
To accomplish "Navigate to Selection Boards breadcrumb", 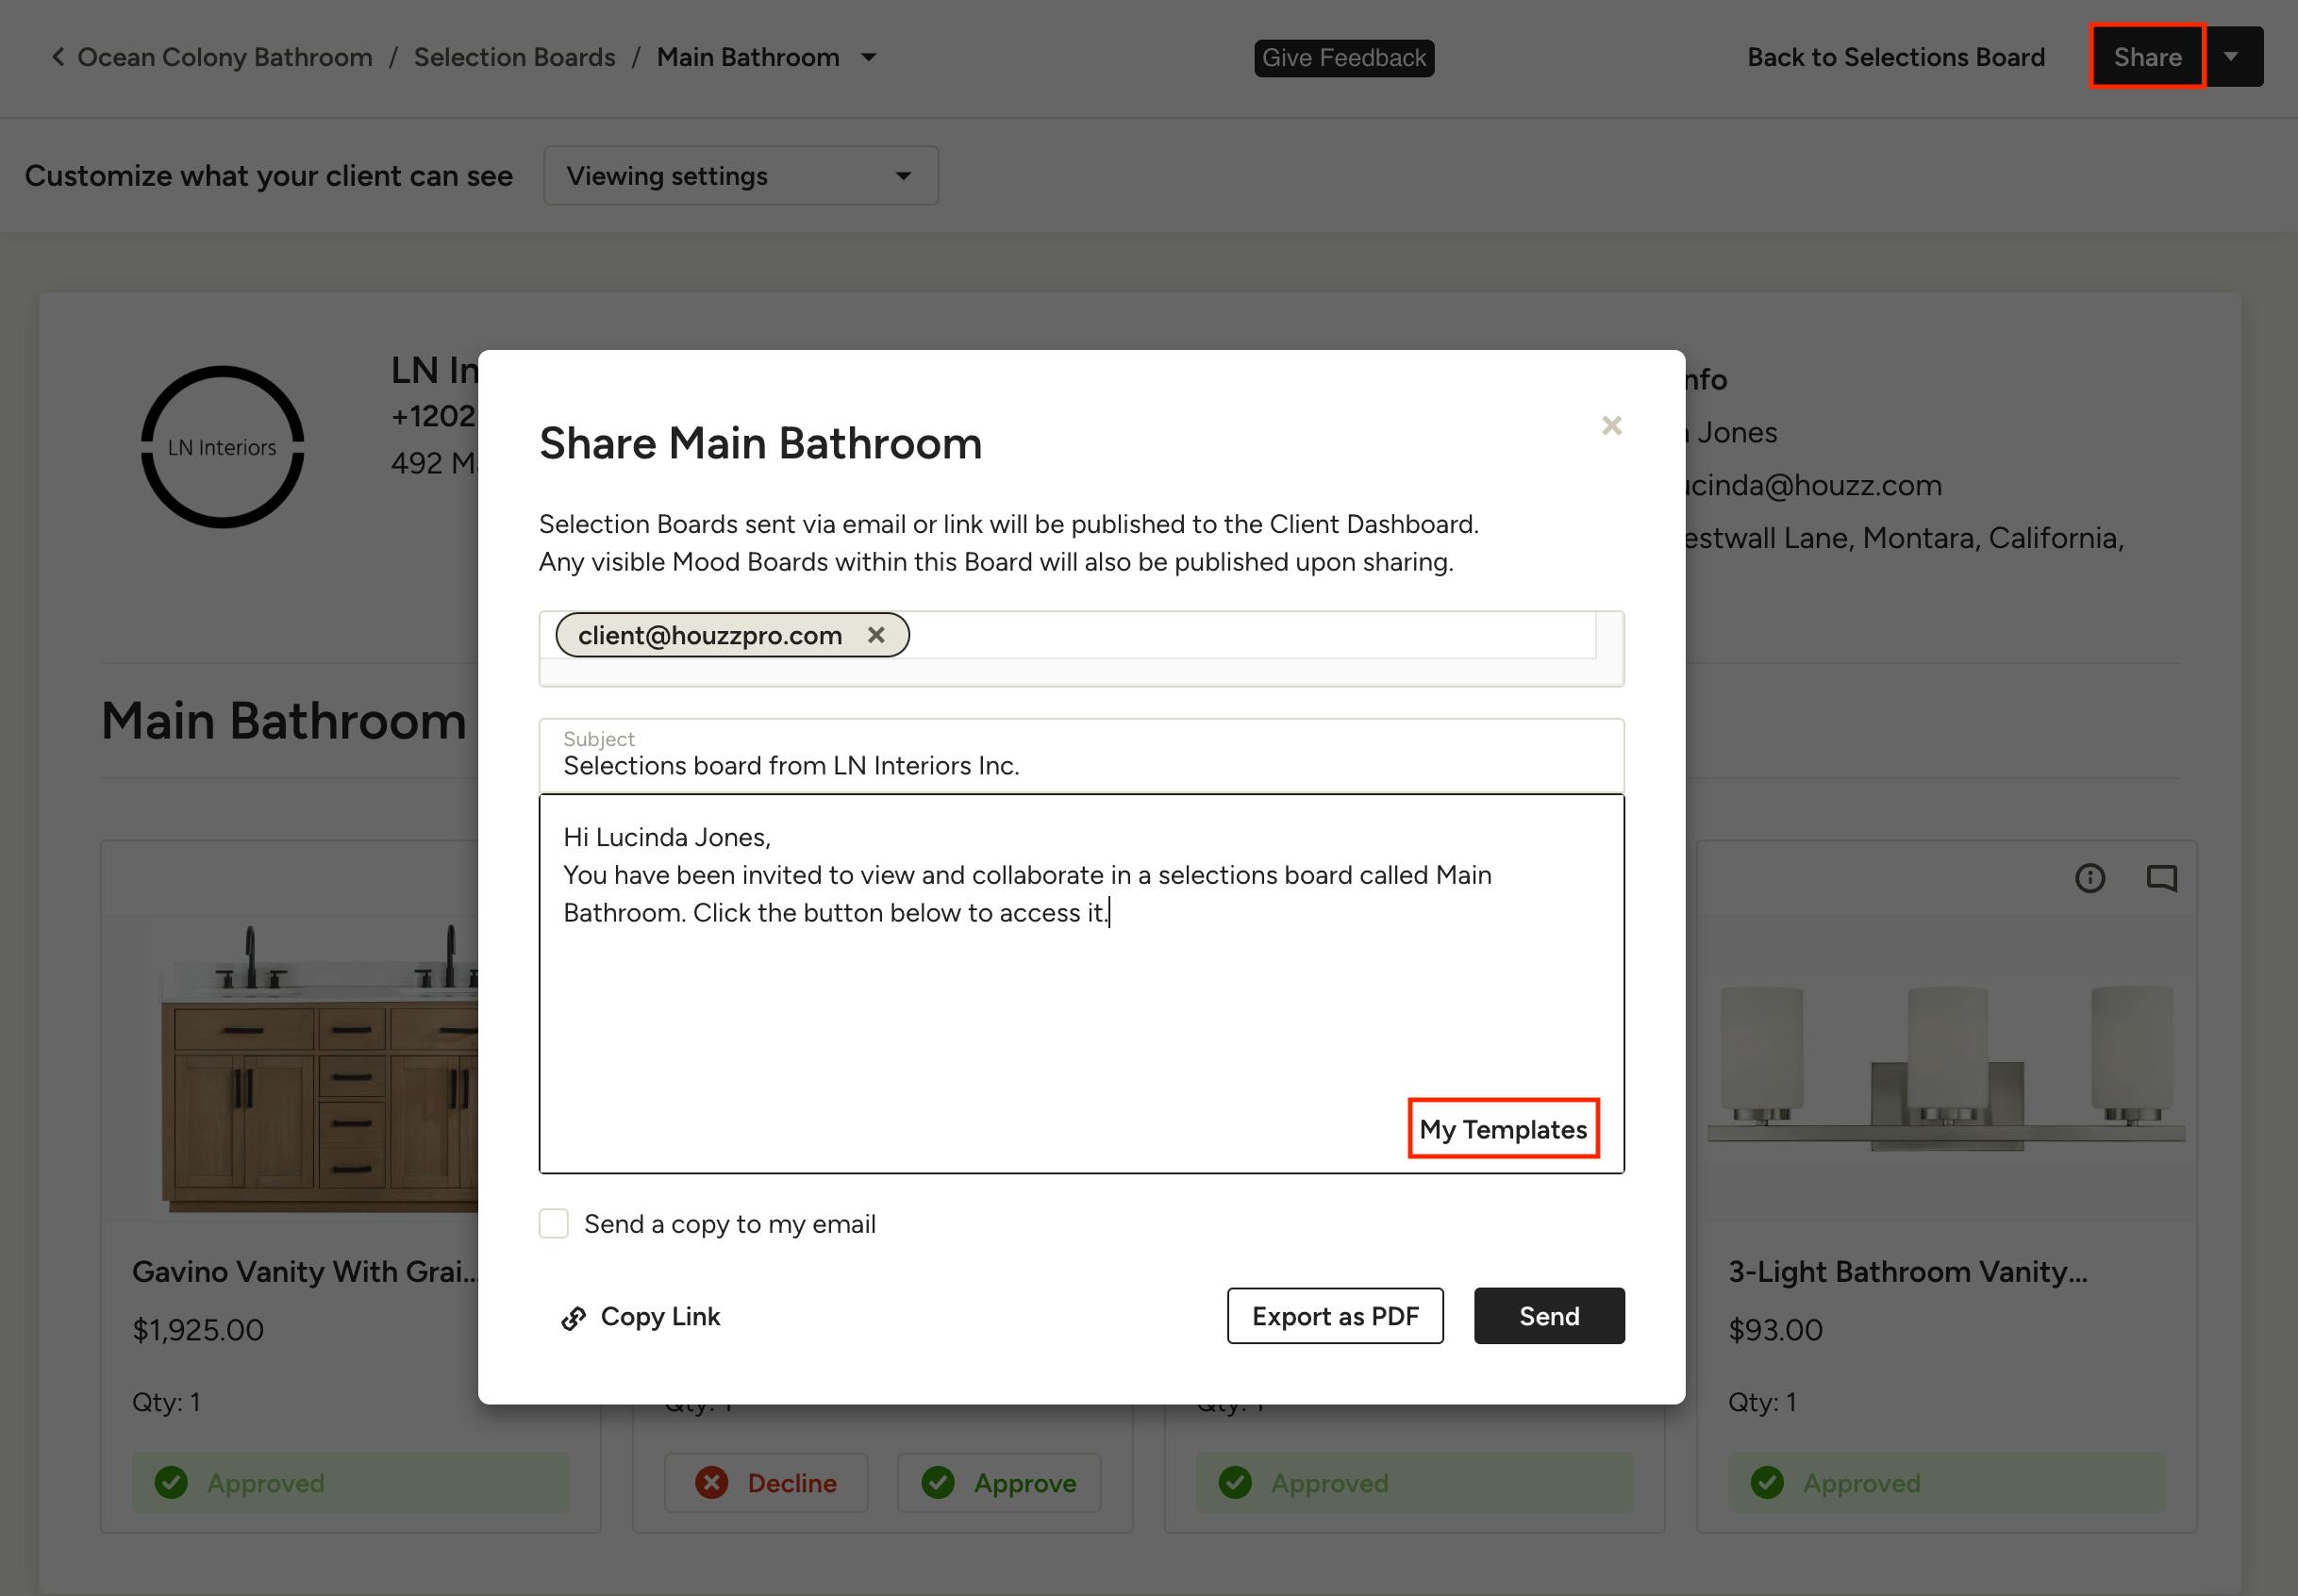I will pos(515,57).
